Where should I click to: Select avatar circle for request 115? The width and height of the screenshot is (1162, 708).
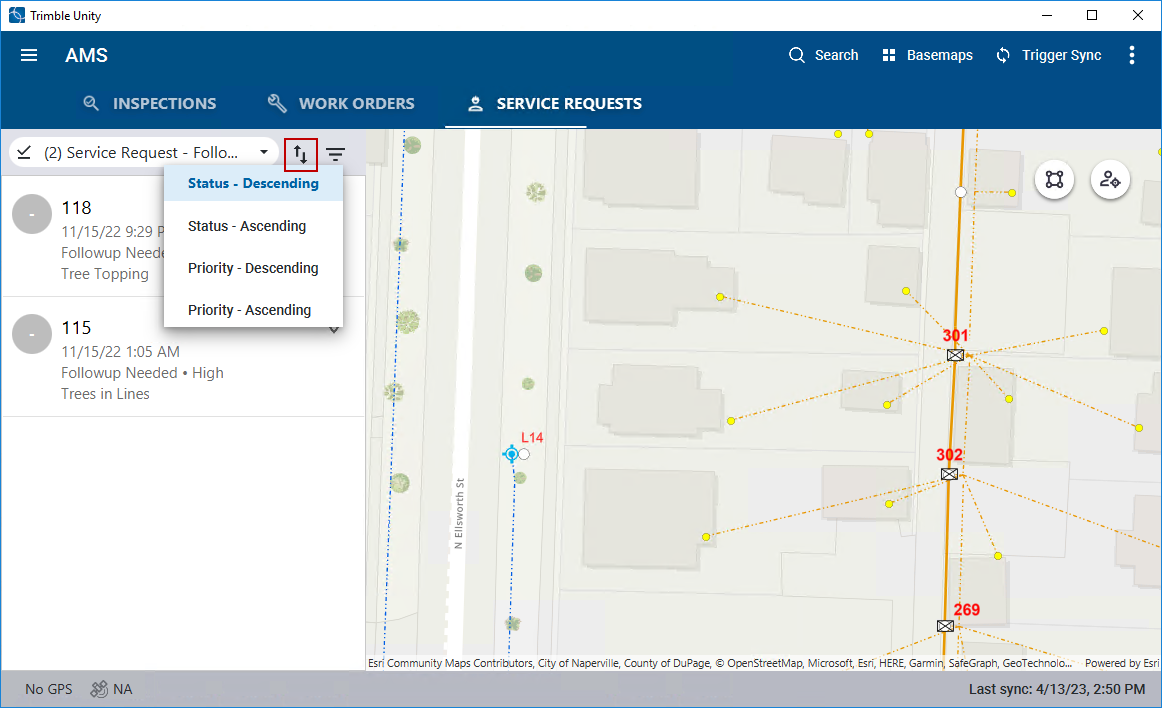tap(32, 334)
